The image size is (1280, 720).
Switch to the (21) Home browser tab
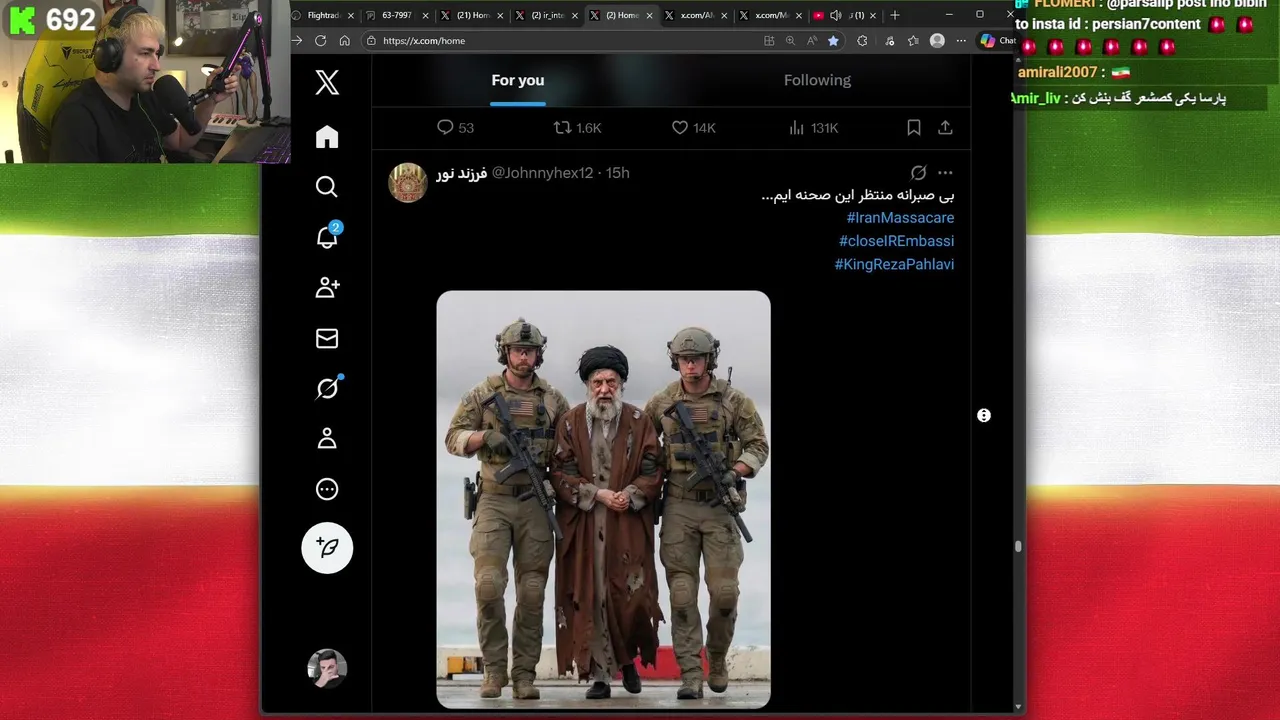pyautogui.click(x=473, y=15)
